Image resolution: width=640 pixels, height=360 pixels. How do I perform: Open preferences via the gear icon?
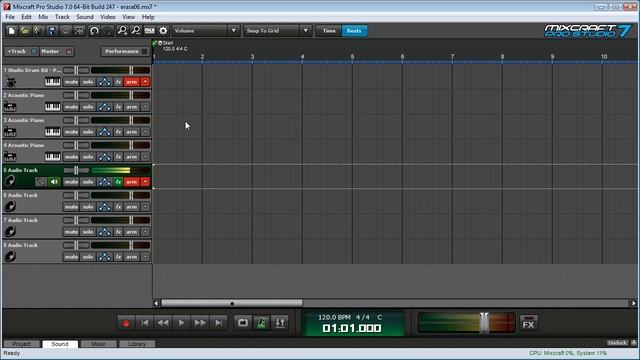tap(163, 31)
